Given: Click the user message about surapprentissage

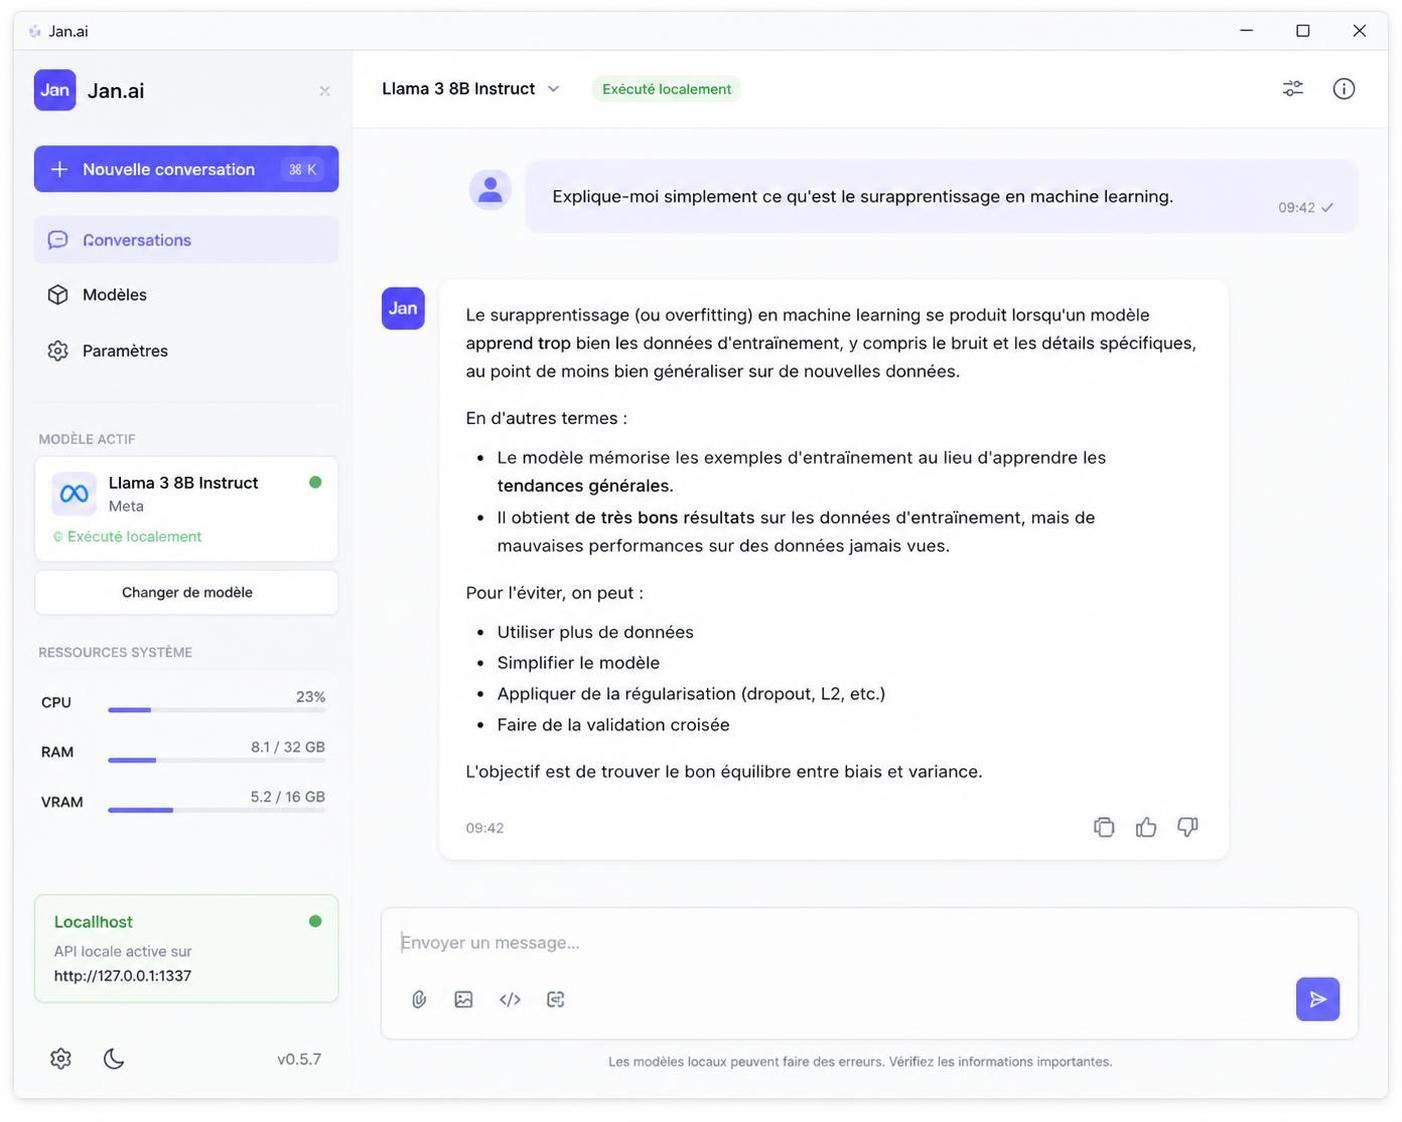Looking at the screenshot, I should [x=941, y=196].
